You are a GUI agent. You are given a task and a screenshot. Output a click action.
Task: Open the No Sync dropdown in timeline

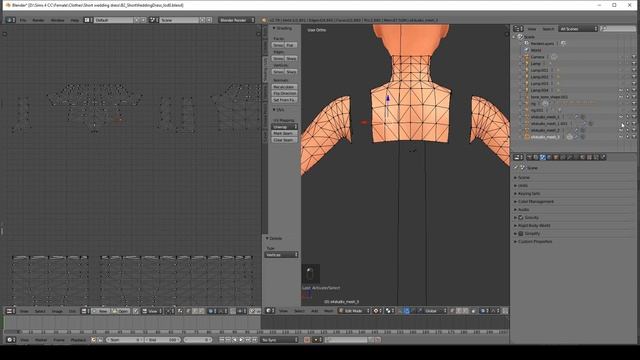[280, 340]
